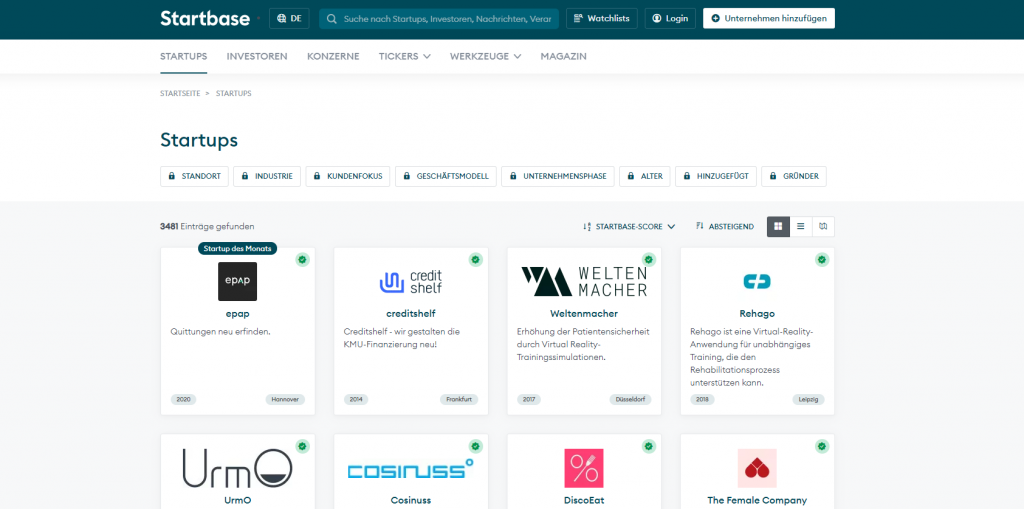This screenshot has height=509, width=1024.
Task: Click The Female Company logo icon
Action: click(x=758, y=468)
